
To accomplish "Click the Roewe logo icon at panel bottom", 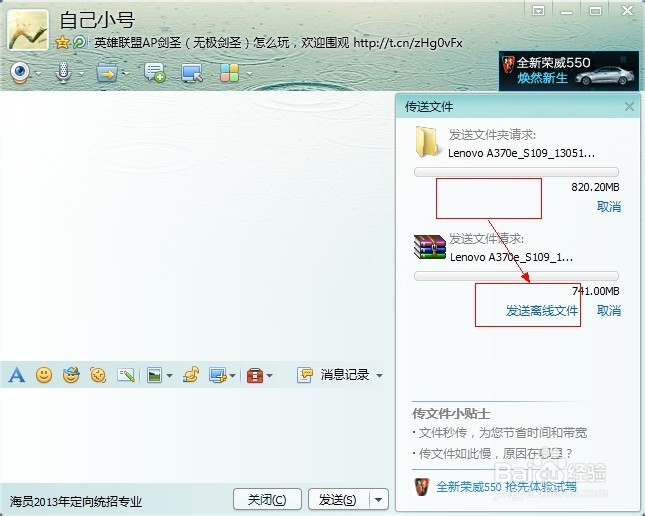I will tap(422, 487).
